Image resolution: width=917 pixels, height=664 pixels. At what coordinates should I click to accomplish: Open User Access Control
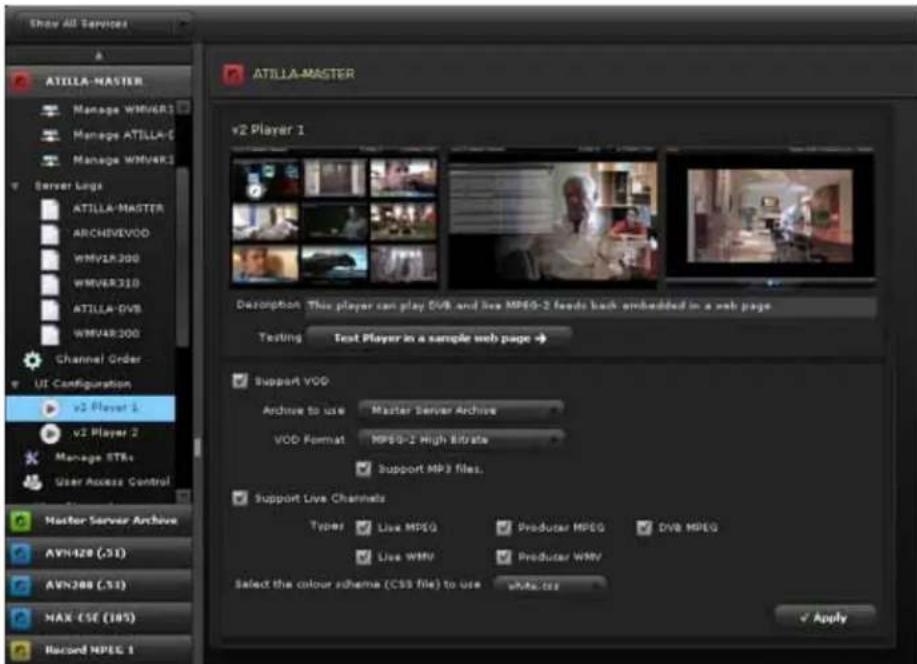coord(112,483)
